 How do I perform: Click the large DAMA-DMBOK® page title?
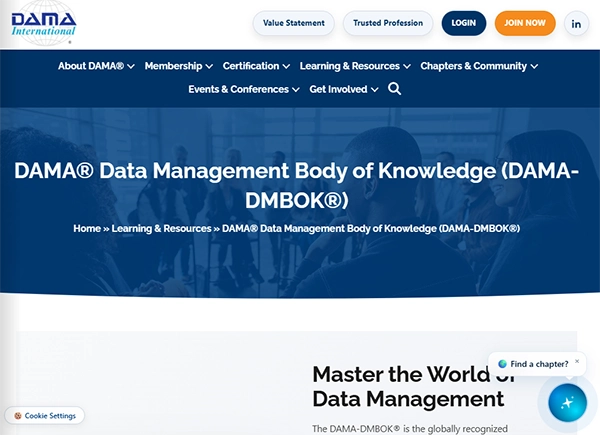(297, 185)
